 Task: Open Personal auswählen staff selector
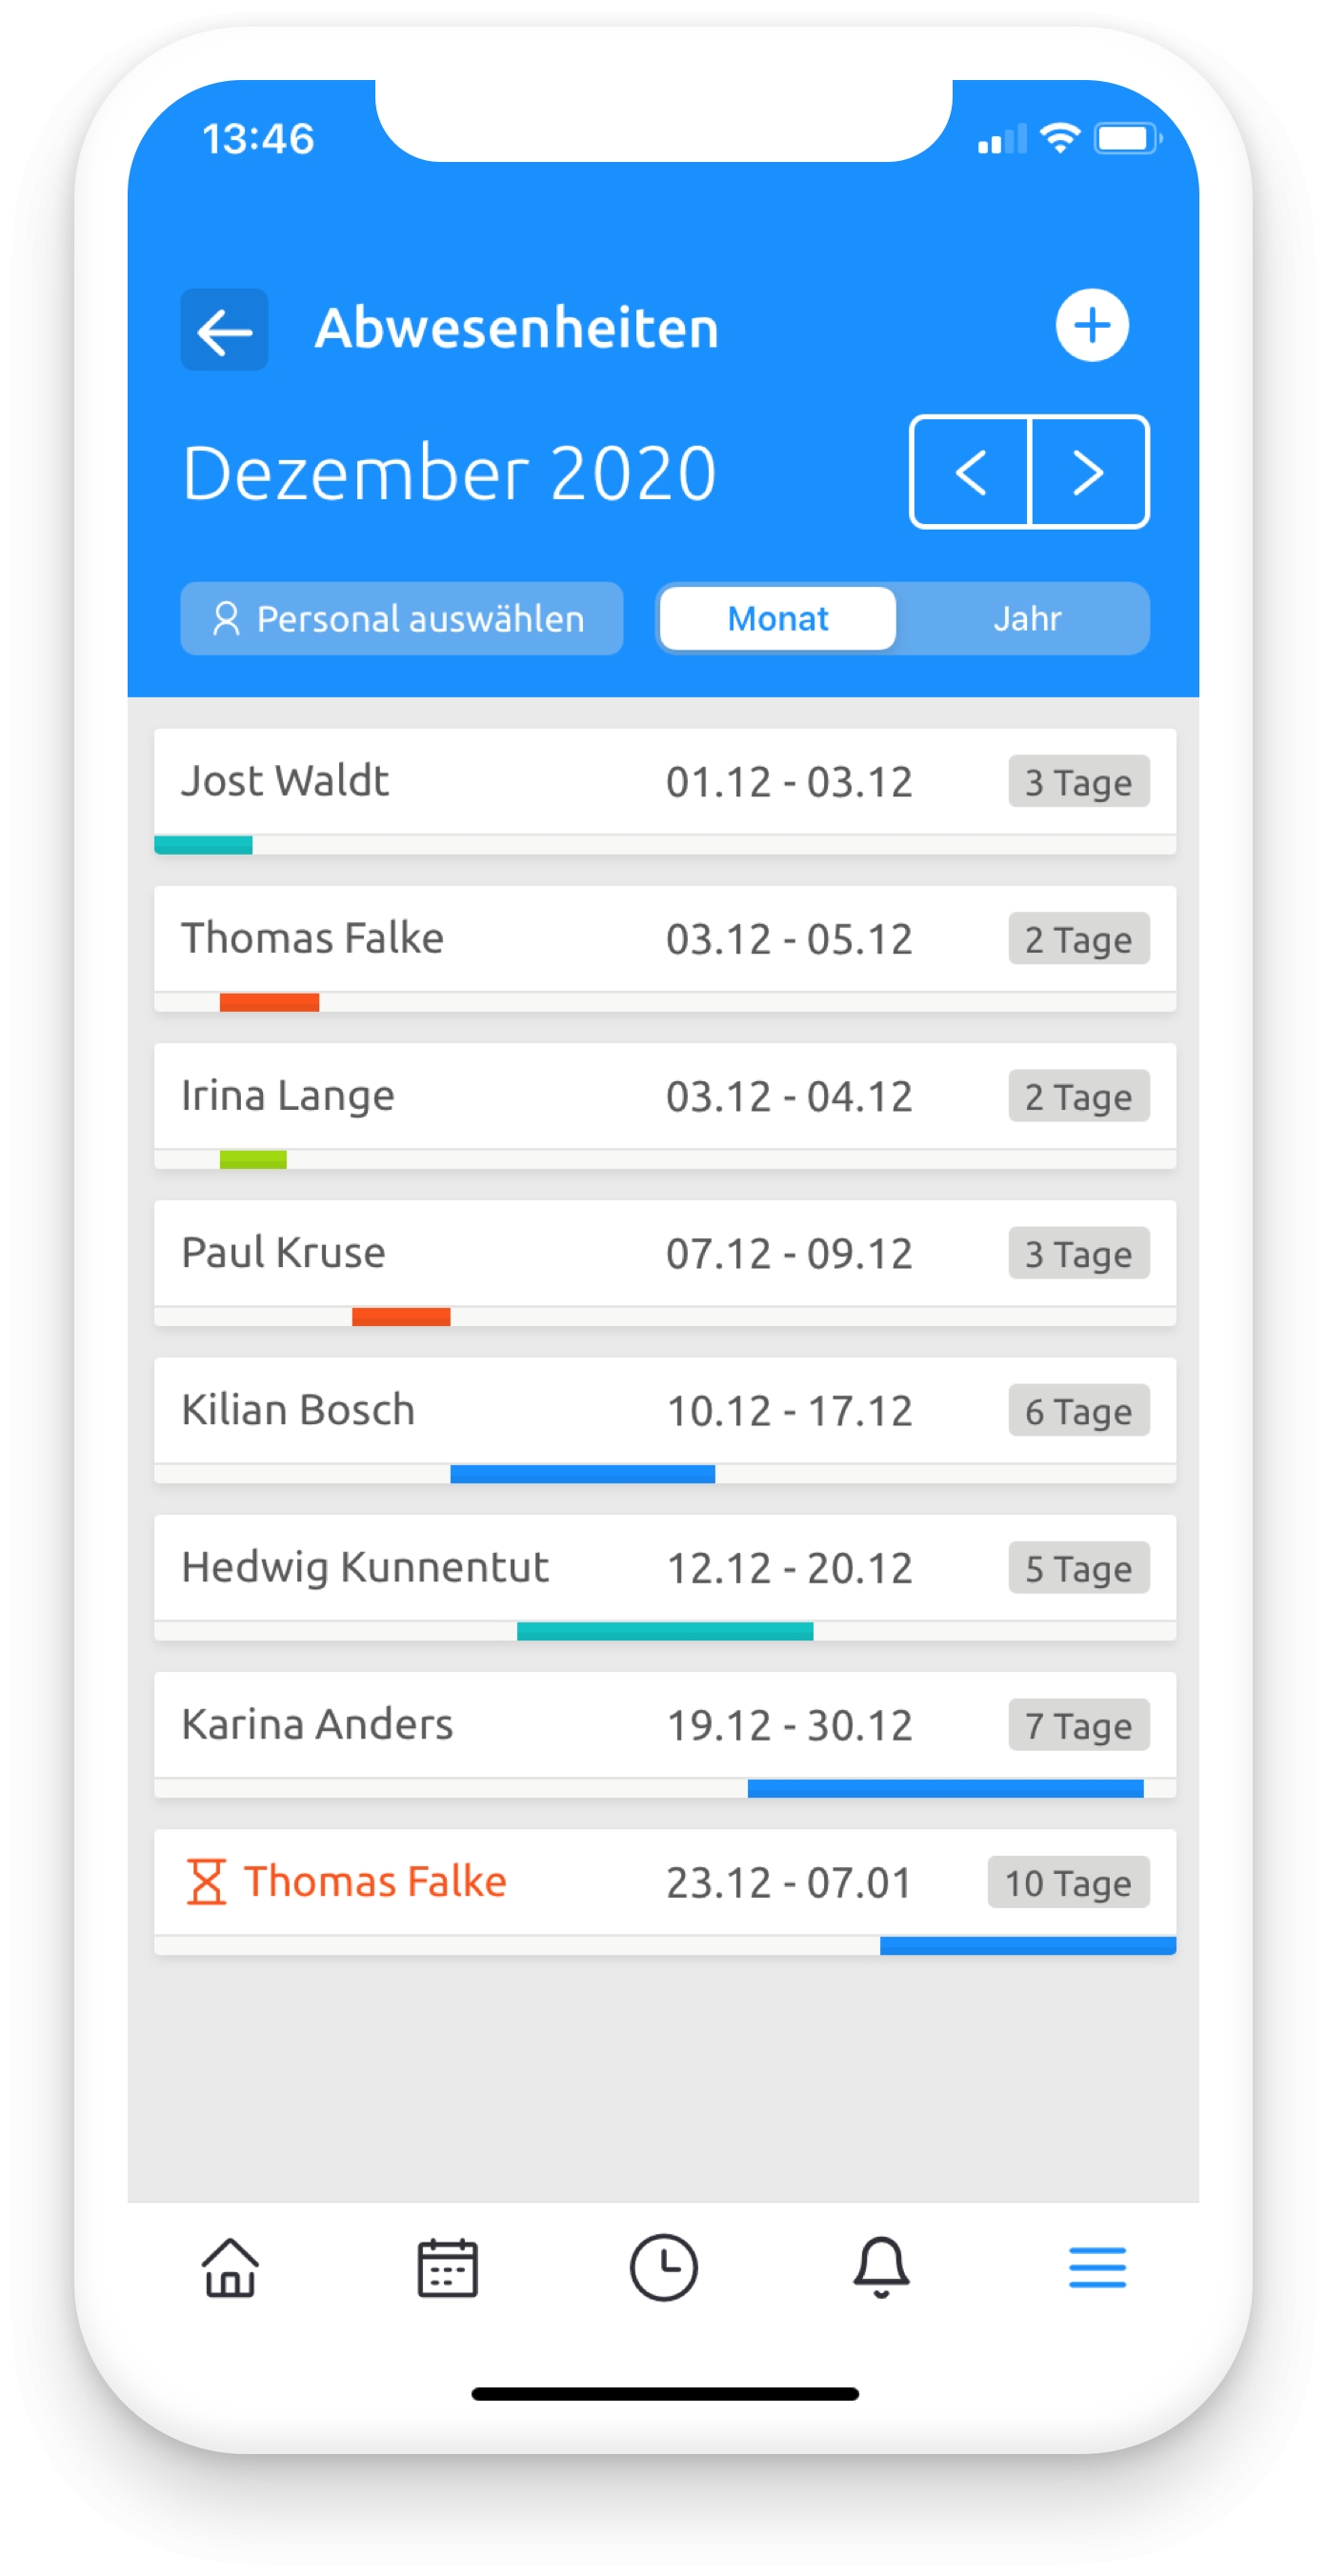401,618
